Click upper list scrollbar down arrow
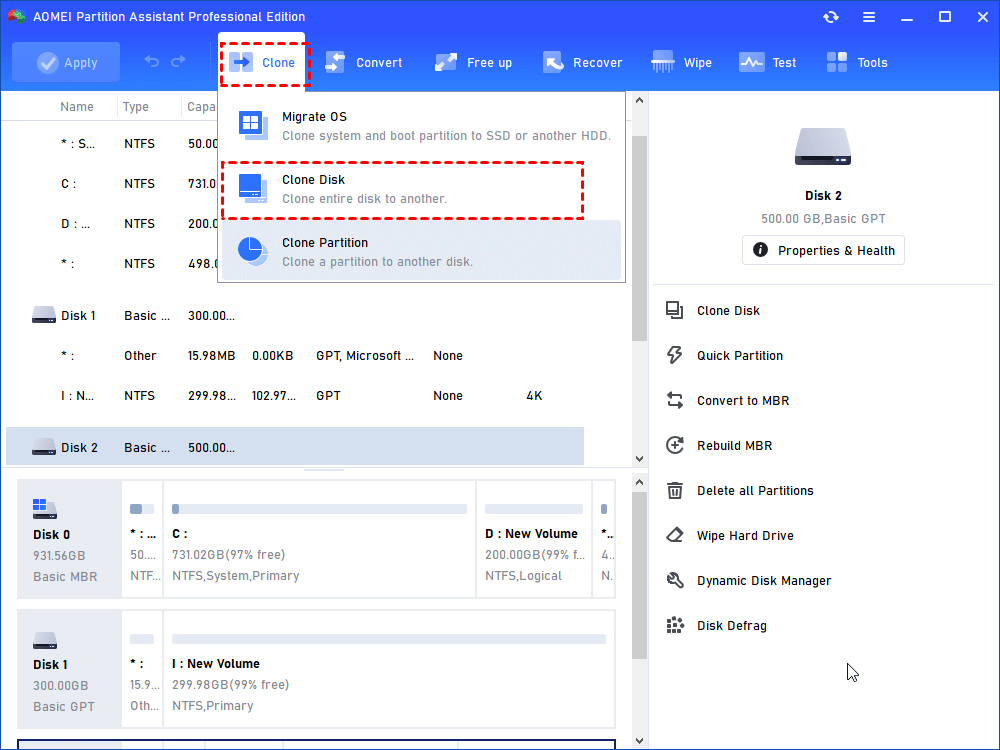 (x=640, y=459)
